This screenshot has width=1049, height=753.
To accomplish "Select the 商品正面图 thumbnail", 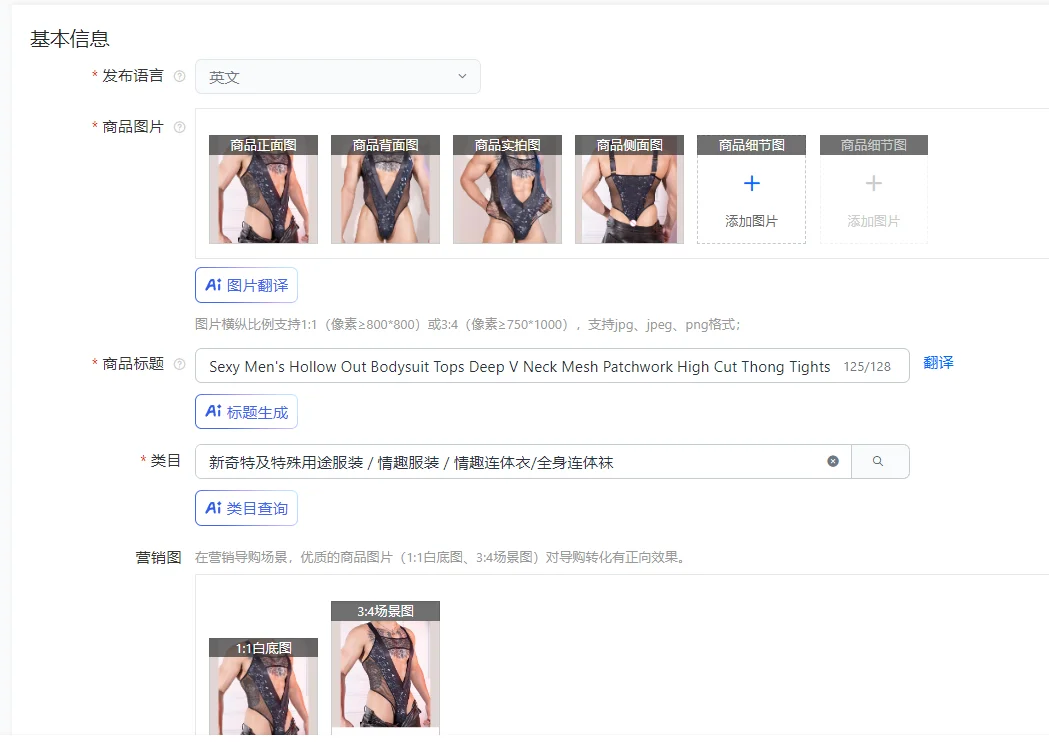I will 263,189.
